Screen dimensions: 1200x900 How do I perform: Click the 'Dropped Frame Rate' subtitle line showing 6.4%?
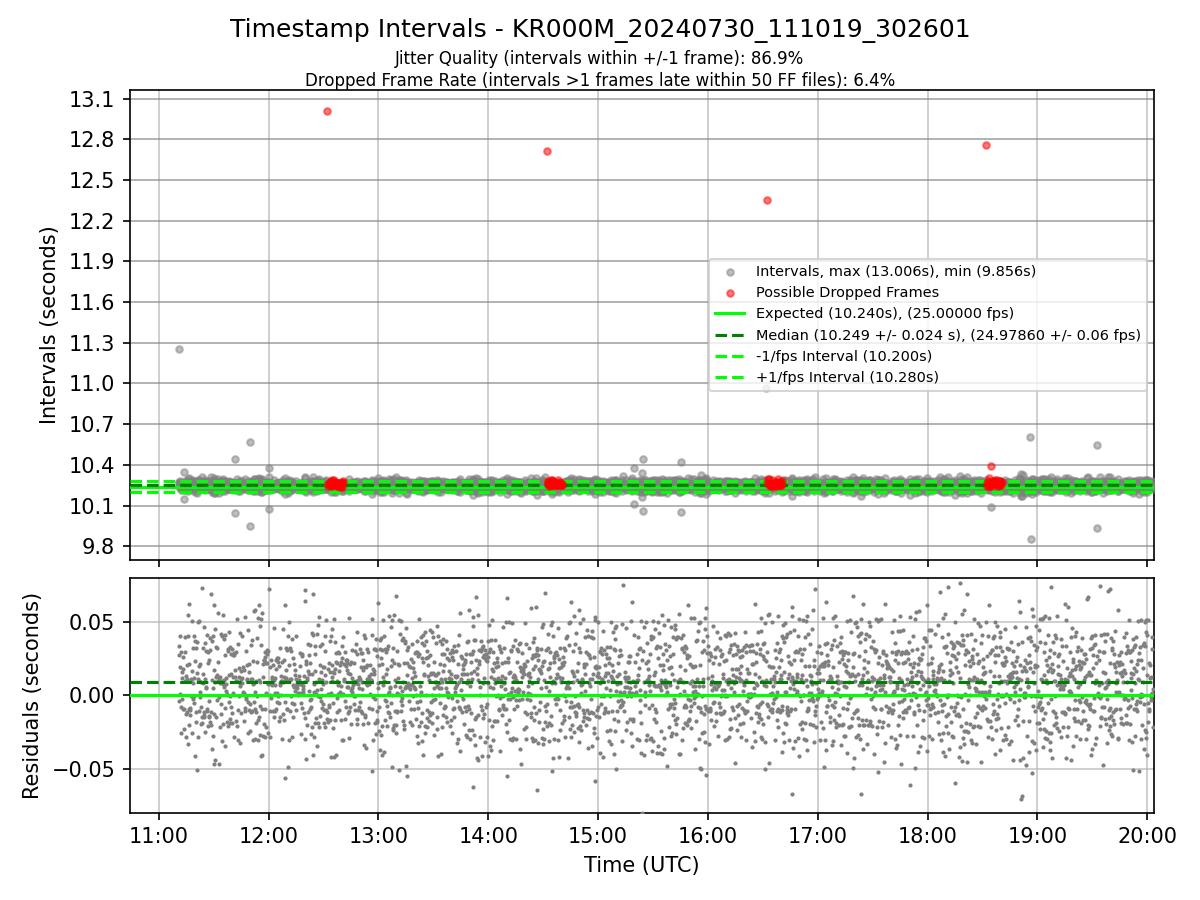click(600, 80)
